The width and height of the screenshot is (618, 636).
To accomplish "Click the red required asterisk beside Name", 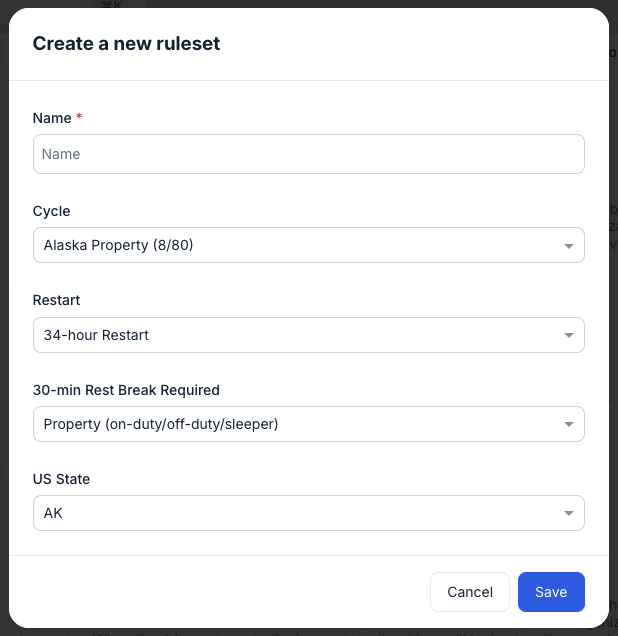I will pyautogui.click(x=79, y=118).
